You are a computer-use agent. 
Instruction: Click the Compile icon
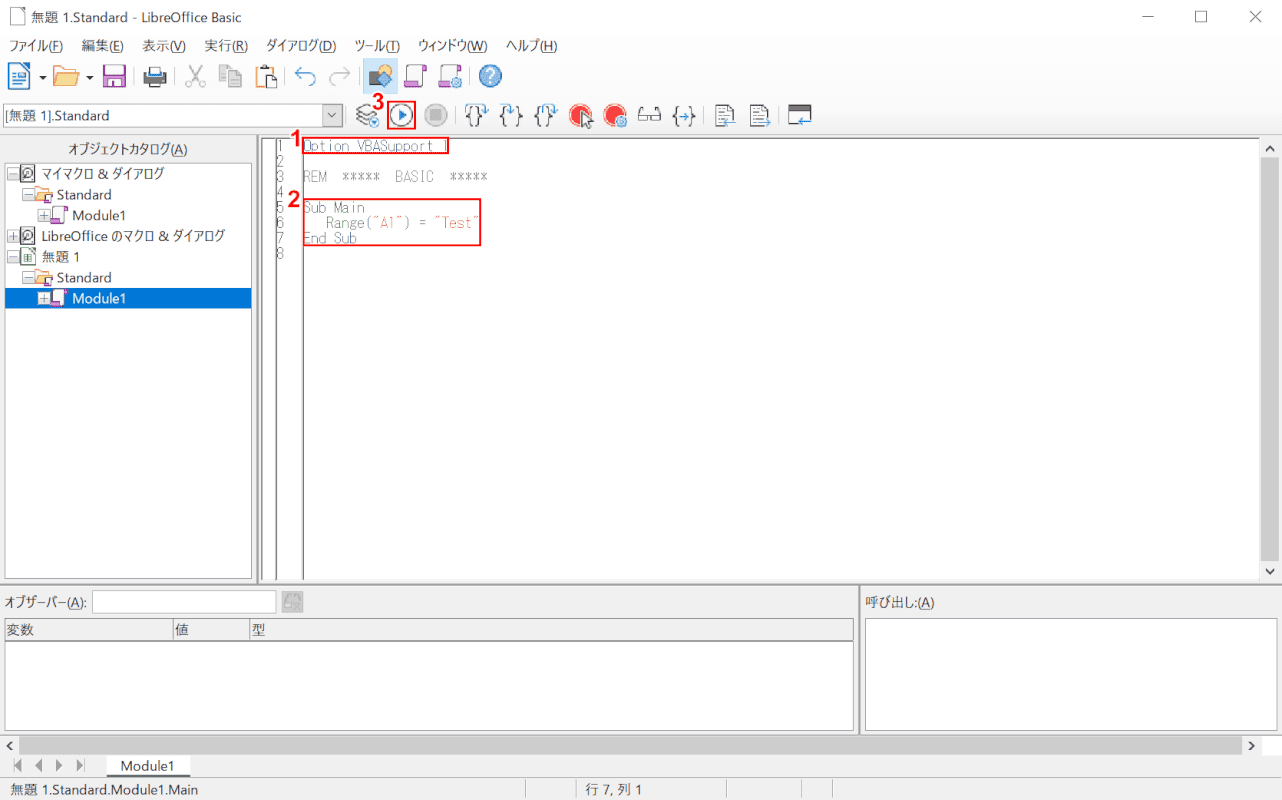[367, 116]
